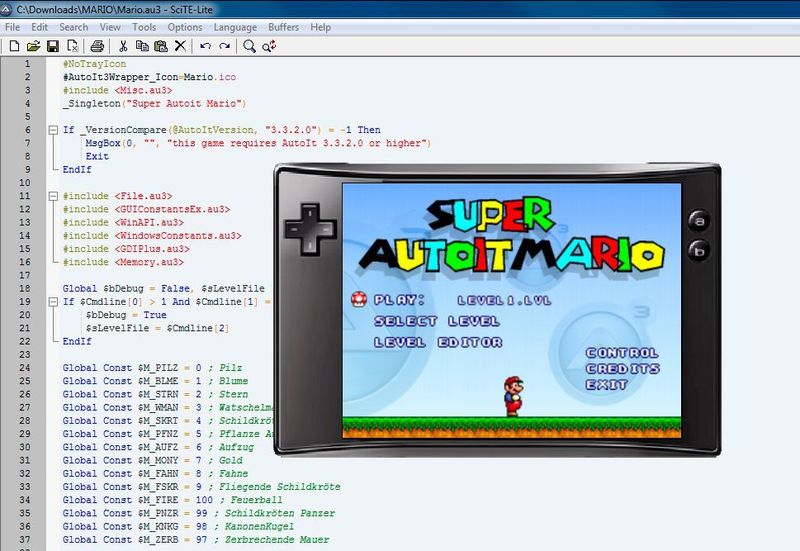Collapse the fold at line 19 If block
Screen dimensions: 800x551
53,302
